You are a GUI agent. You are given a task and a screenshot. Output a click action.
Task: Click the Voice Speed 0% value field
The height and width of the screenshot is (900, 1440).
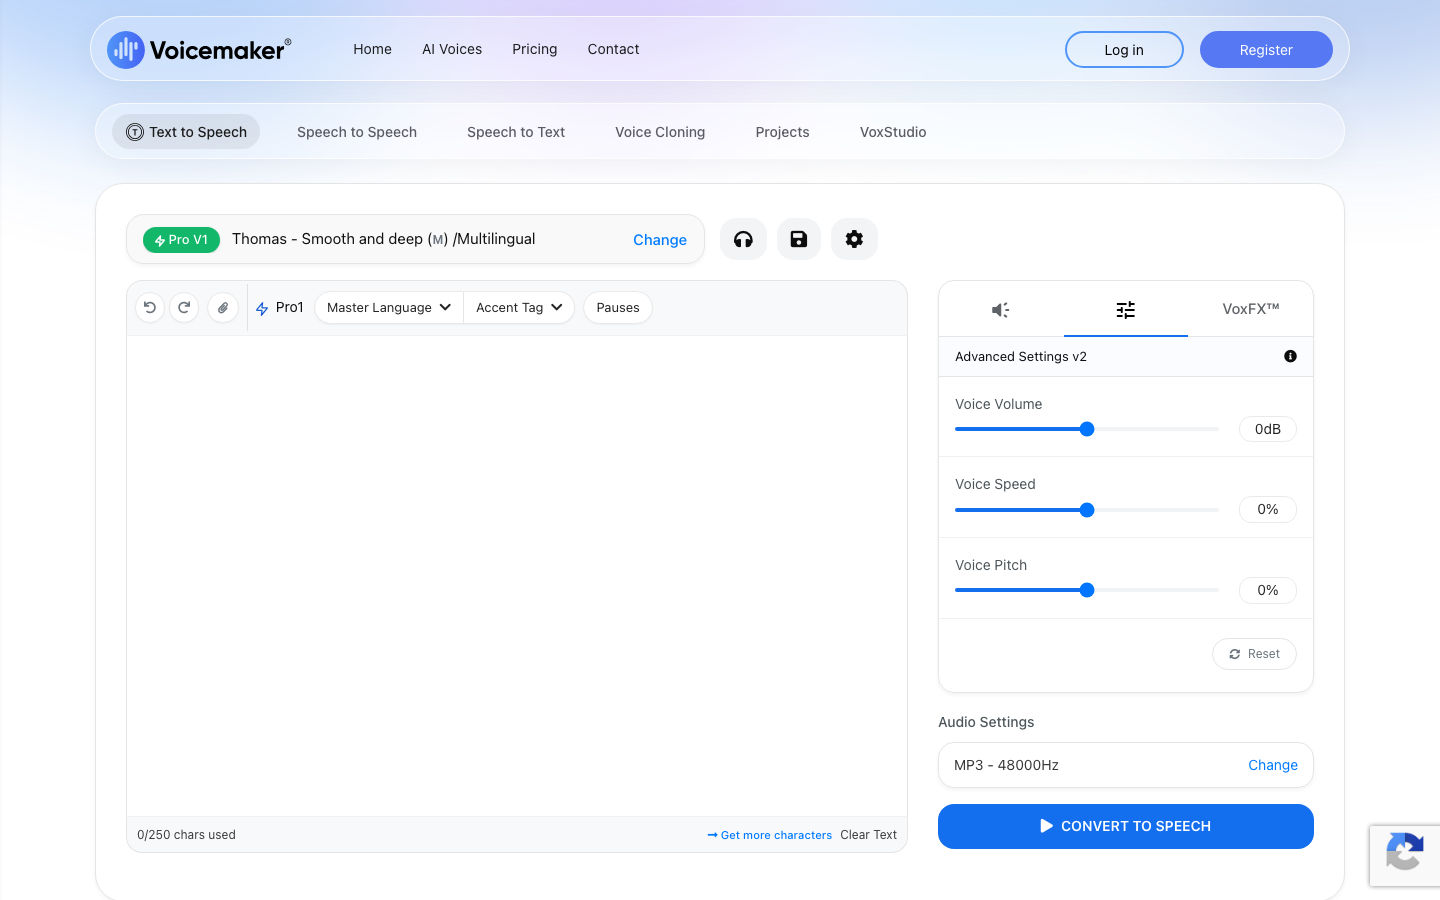coord(1268,509)
